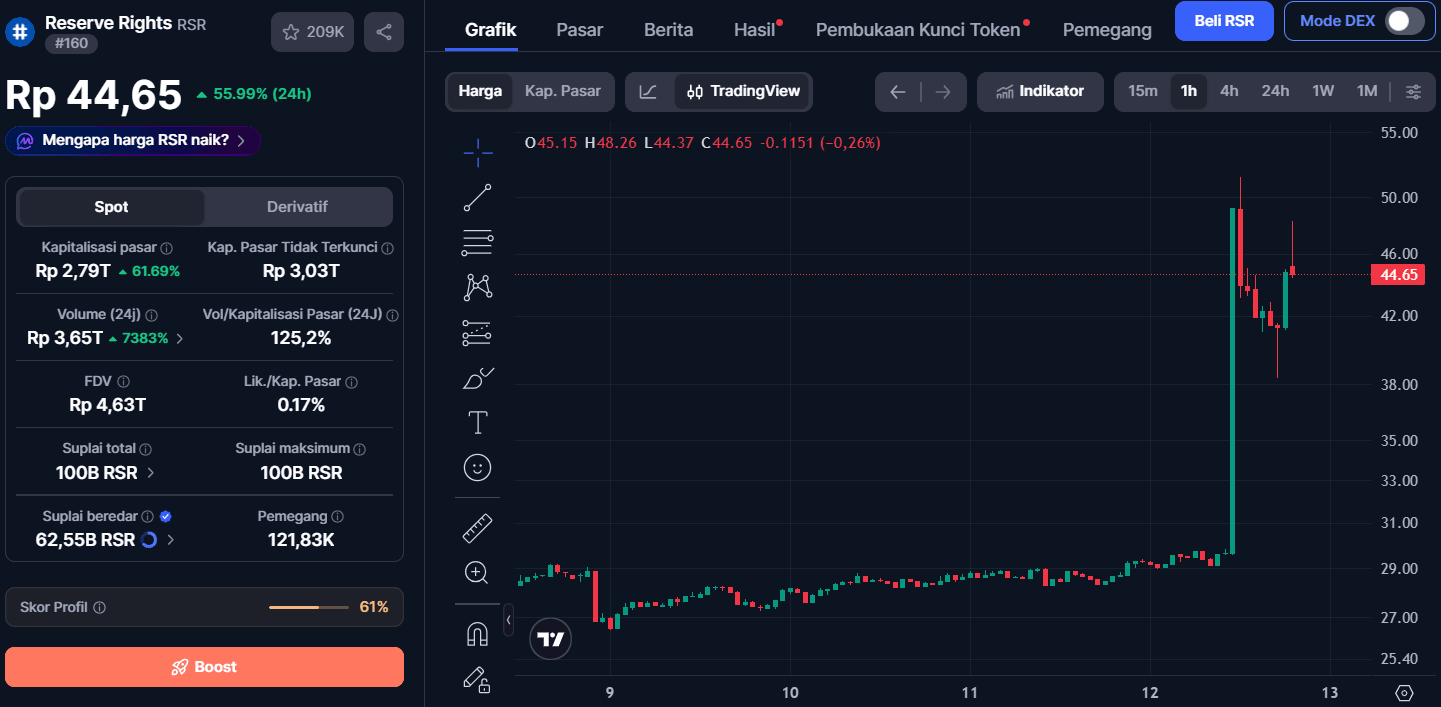Collapse the drawing toolbar side arrow
This screenshot has height=707, width=1441.
pos(508,620)
